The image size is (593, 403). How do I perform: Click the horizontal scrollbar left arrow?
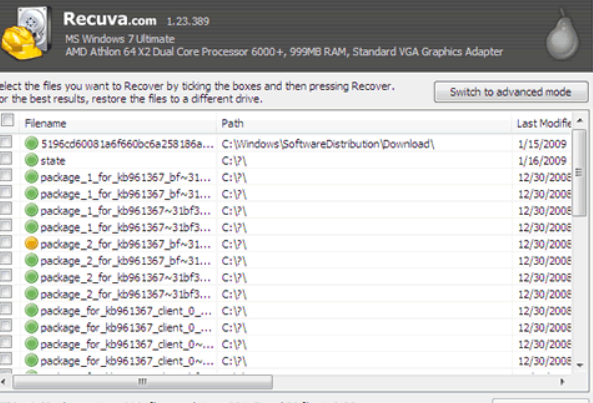tap(4, 382)
